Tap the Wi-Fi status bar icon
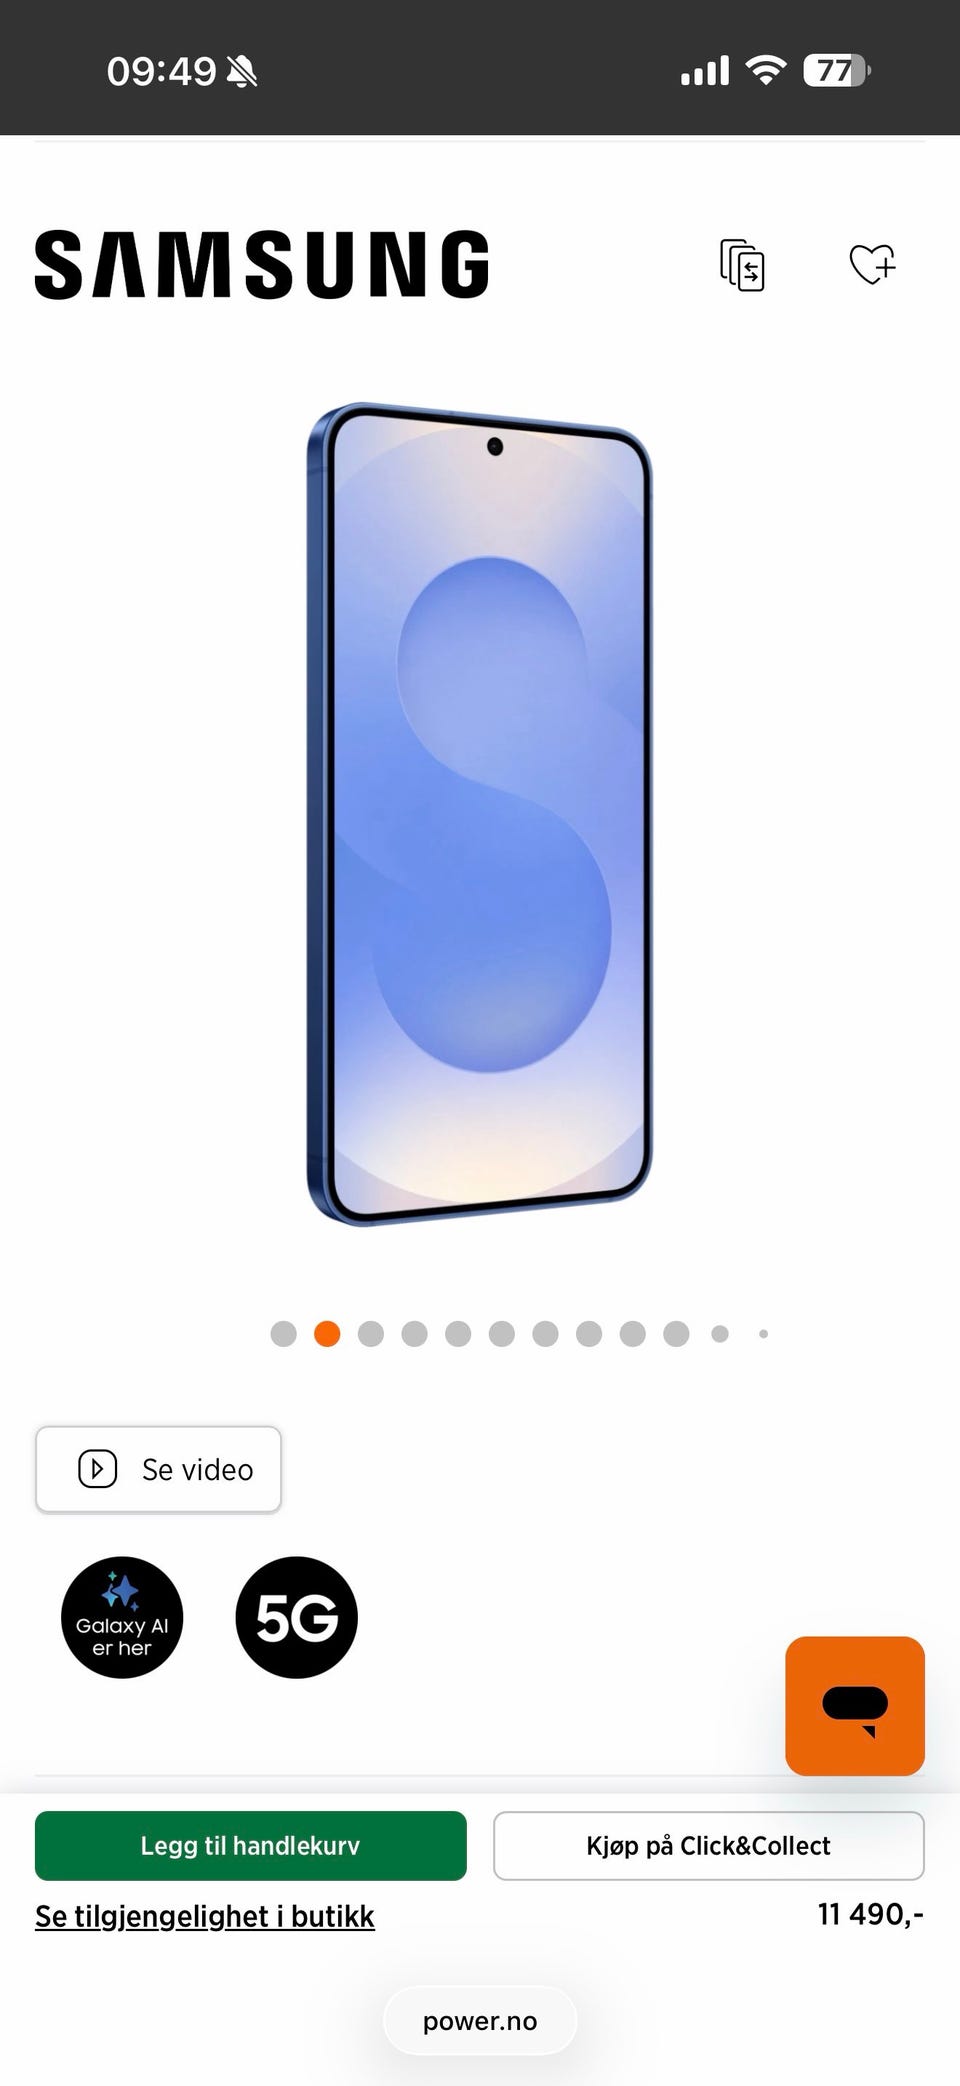The width and height of the screenshot is (960, 2086). pos(766,70)
